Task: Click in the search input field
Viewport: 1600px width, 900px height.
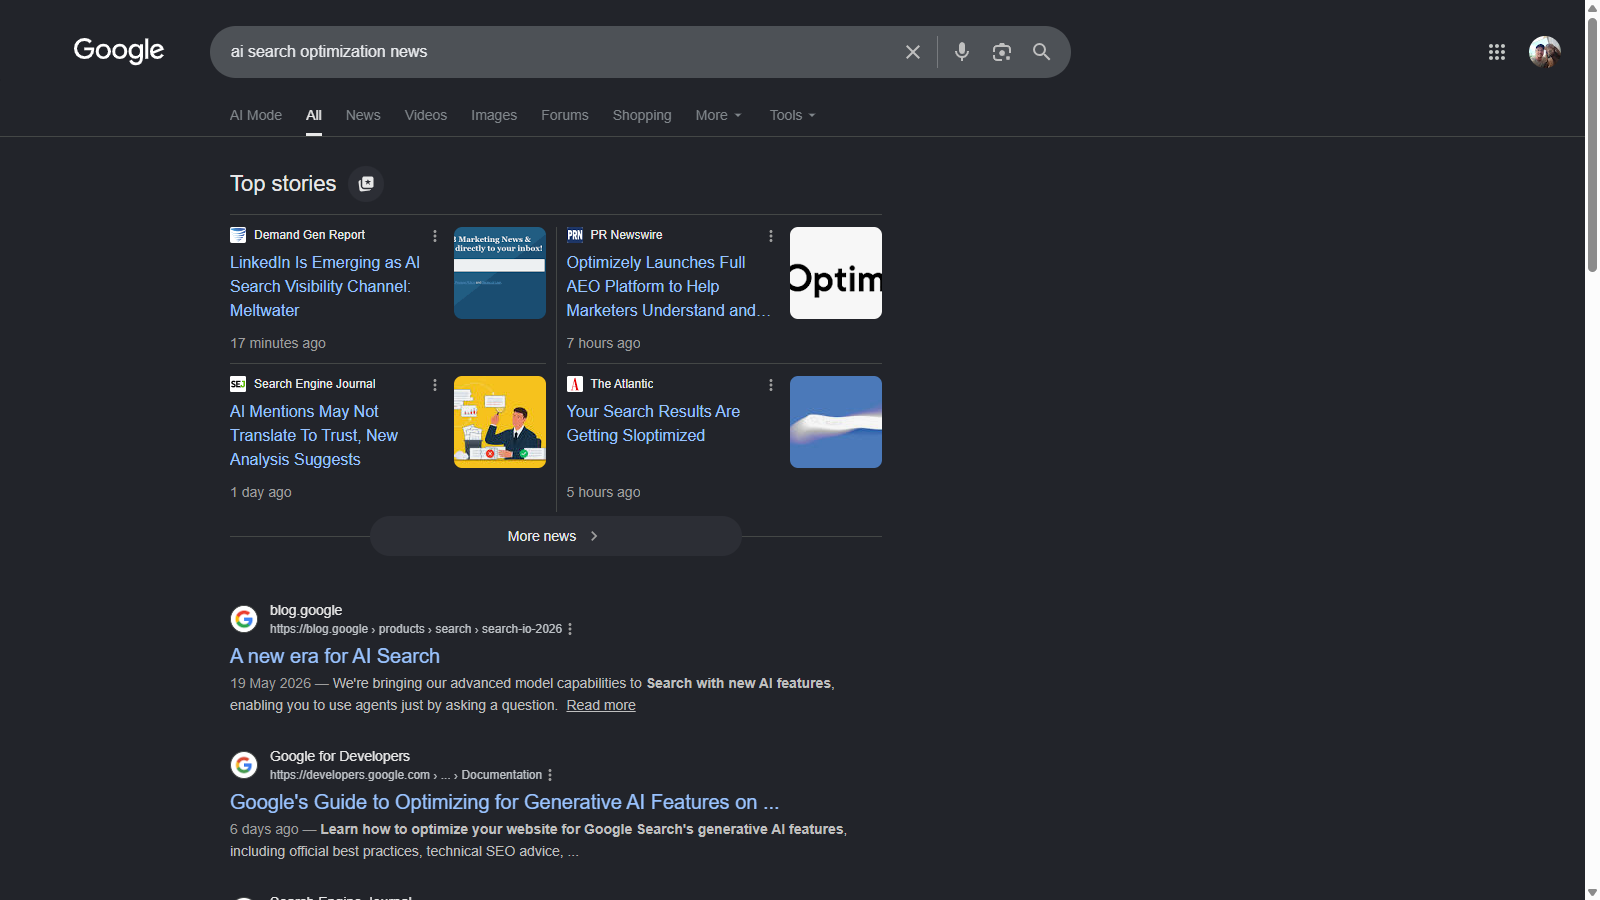Action: 560,52
